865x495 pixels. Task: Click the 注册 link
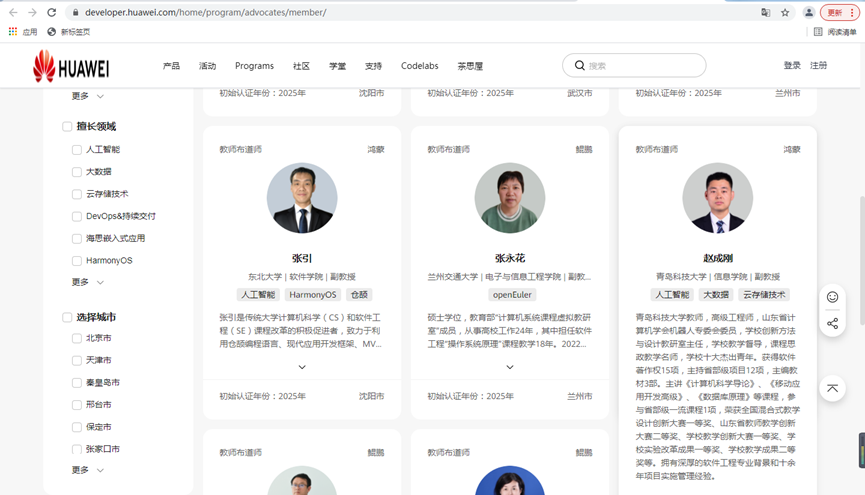819,65
